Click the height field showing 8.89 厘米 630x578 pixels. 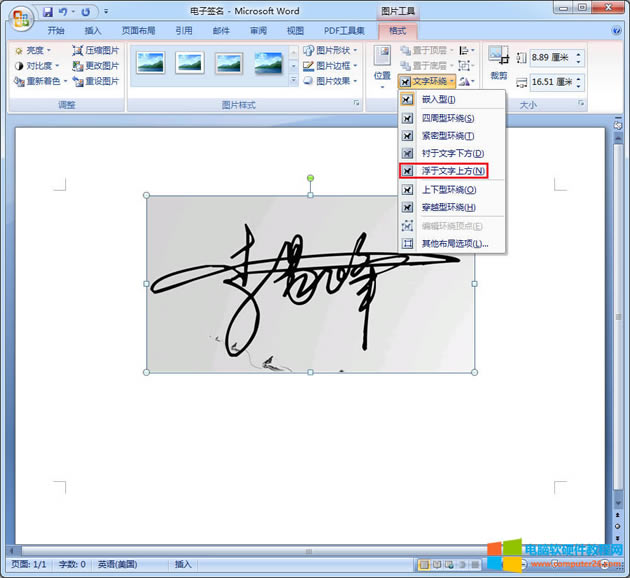pyautogui.click(x=551, y=57)
